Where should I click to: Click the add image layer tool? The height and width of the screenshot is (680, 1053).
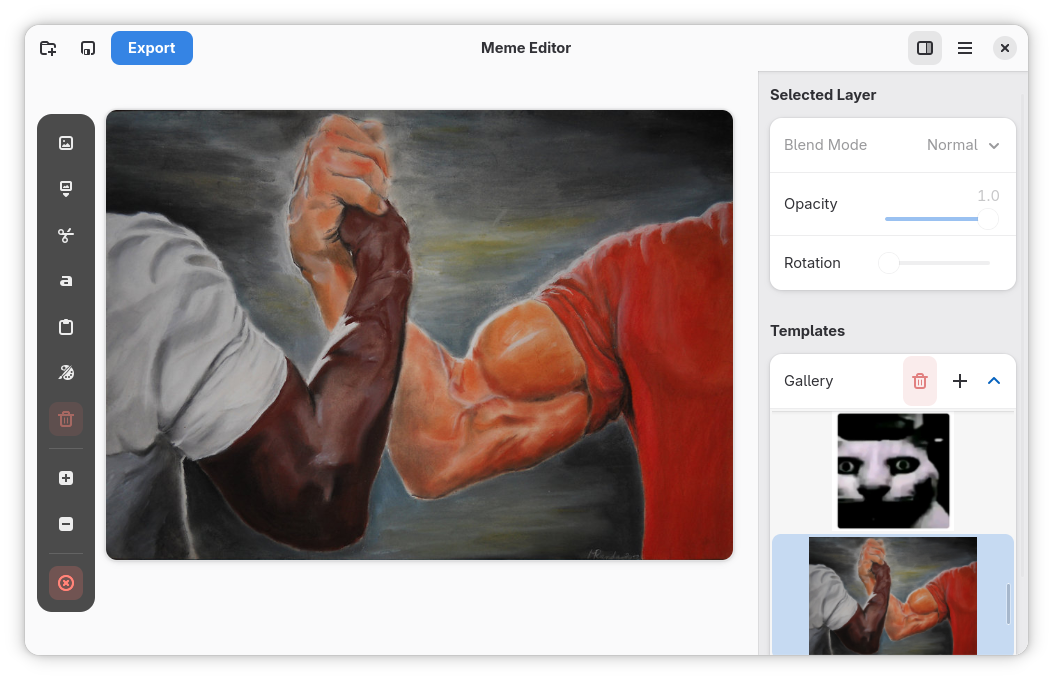pos(66,143)
